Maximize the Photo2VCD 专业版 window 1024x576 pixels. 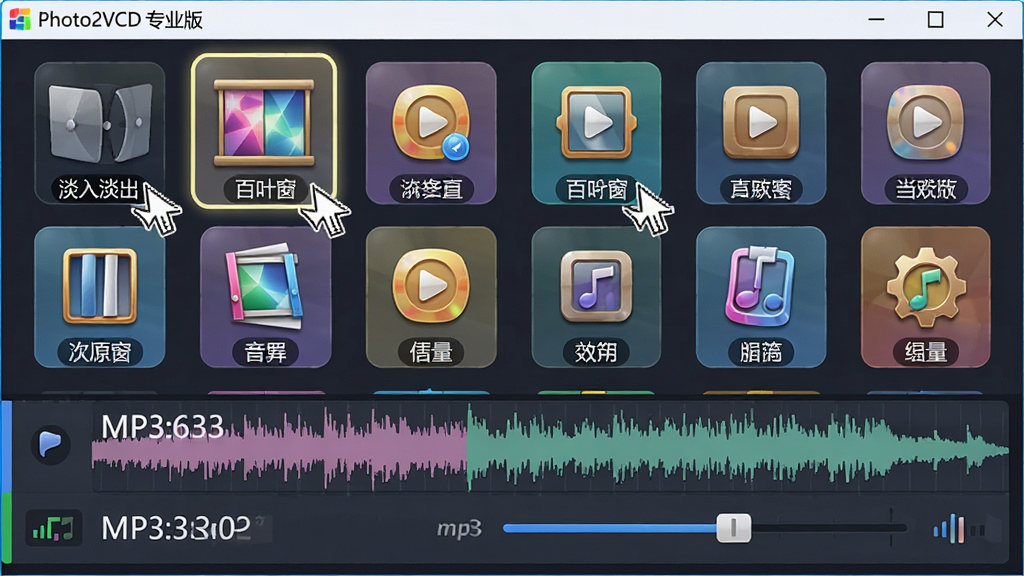click(935, 20)
